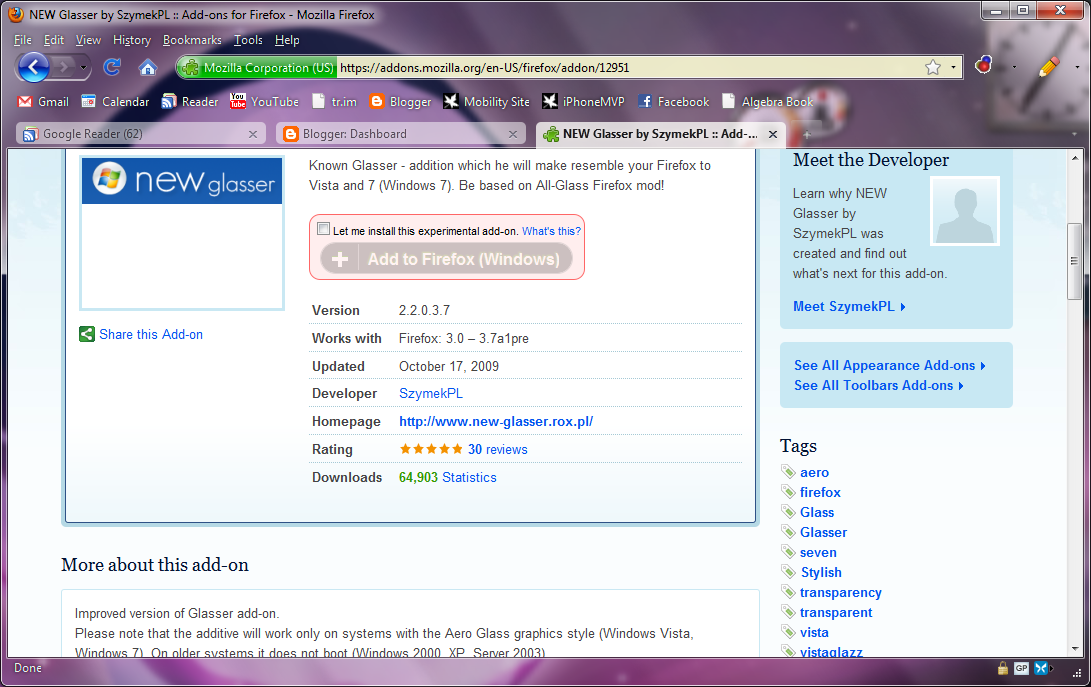Click Add to Firefox (Windows) button
The image size is (1091, 687).
point(446,259)
